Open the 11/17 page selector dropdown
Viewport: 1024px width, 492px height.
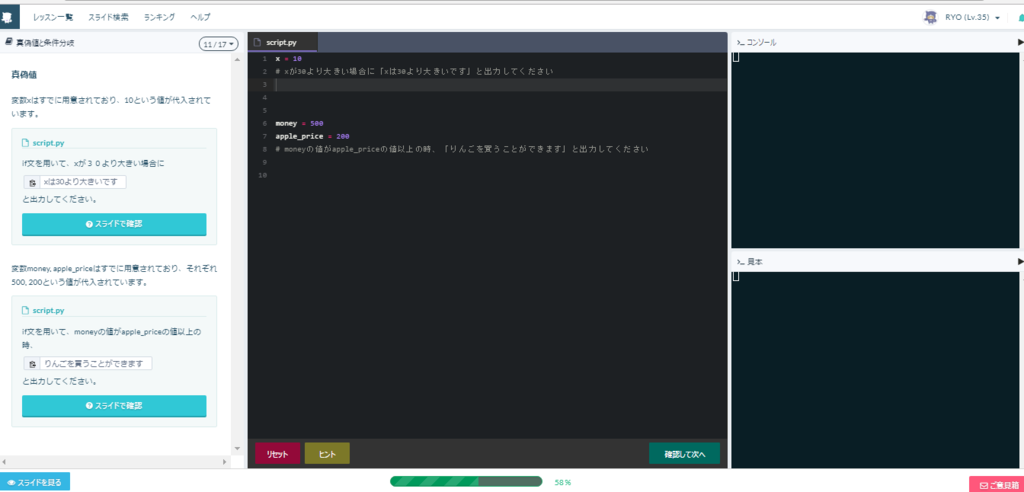tap(218, 44)
